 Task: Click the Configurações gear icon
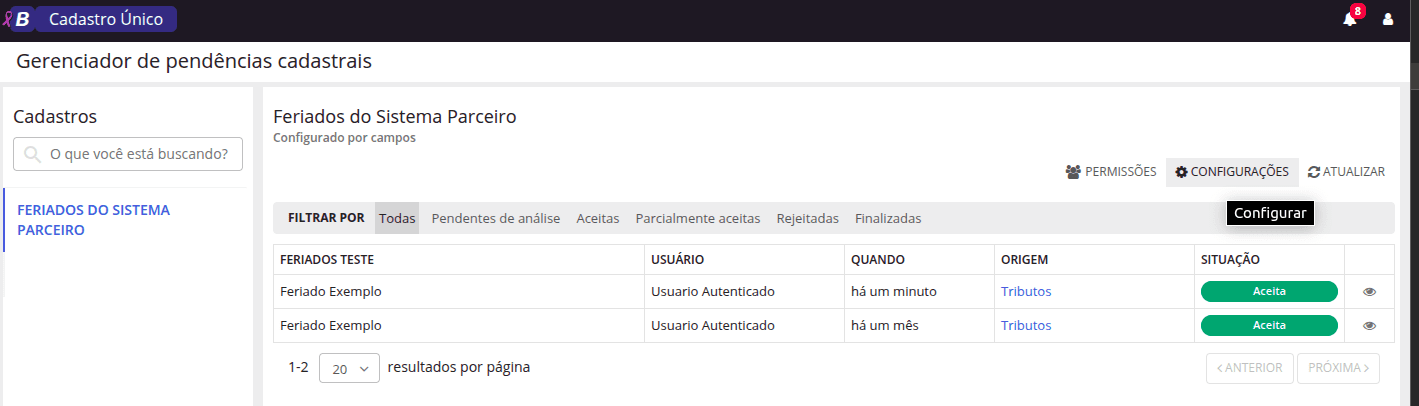[1181, 172]
